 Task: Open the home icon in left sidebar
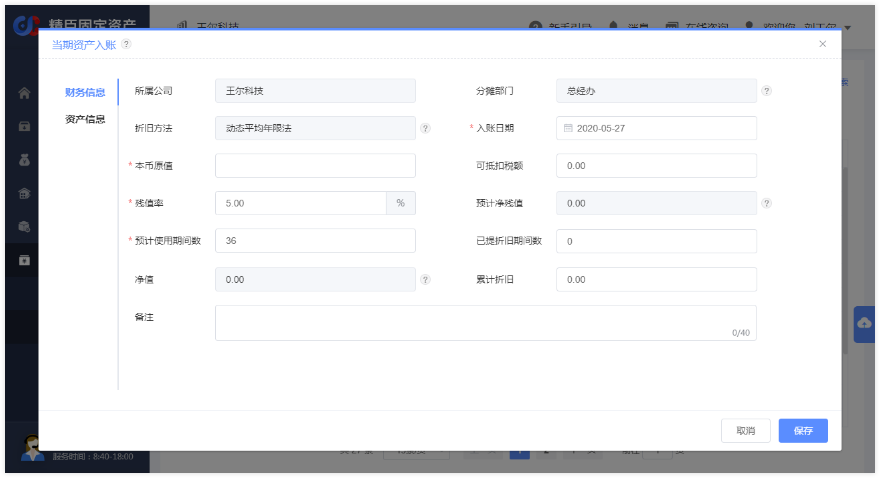click(x=24, y=93)
